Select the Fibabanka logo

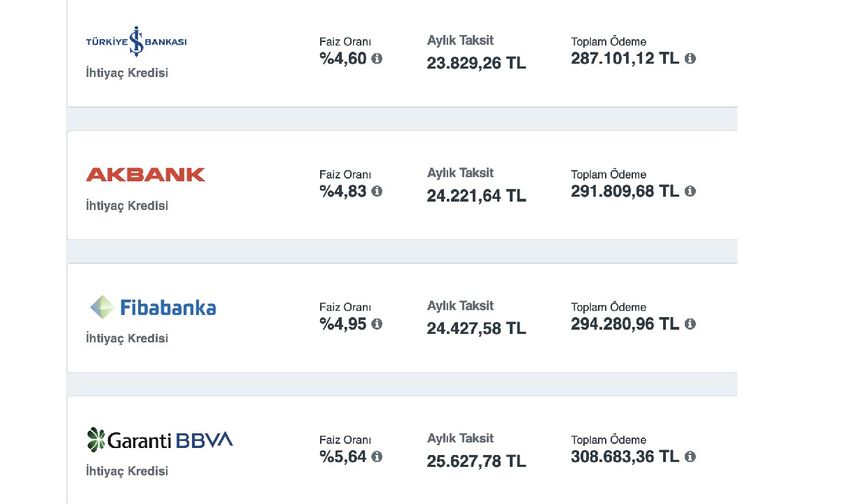coord(153,307)
